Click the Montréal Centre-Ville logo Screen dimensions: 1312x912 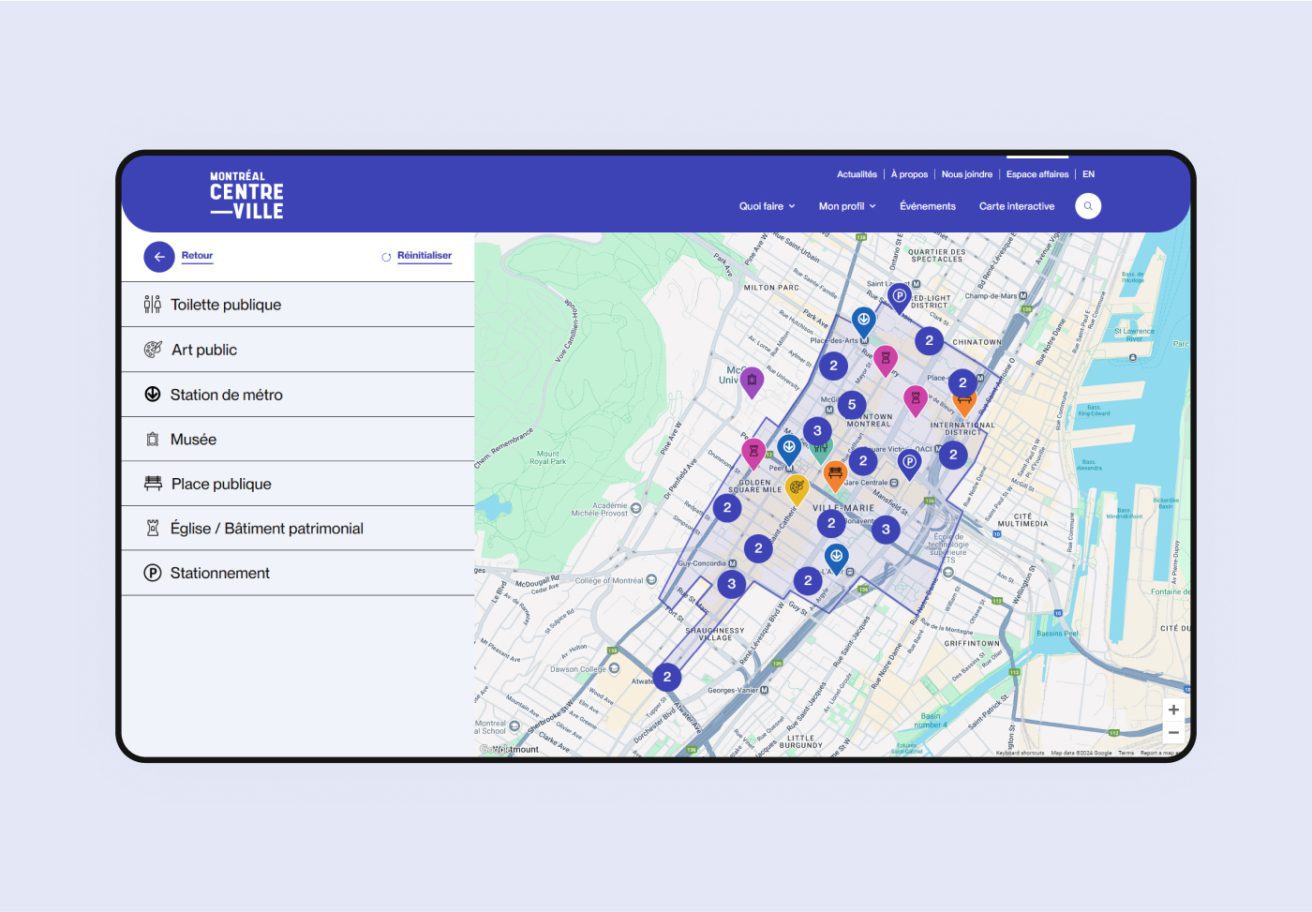point(246,195)
